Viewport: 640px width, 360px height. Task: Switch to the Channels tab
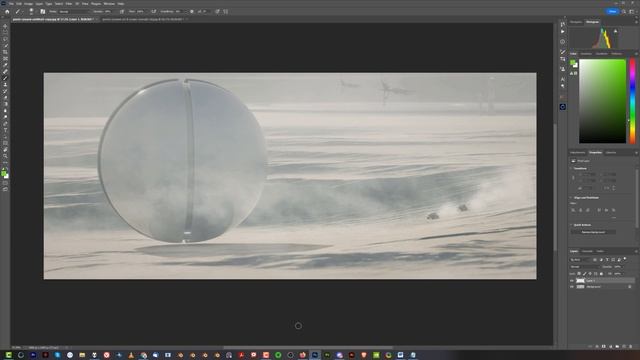coord(587,251)
